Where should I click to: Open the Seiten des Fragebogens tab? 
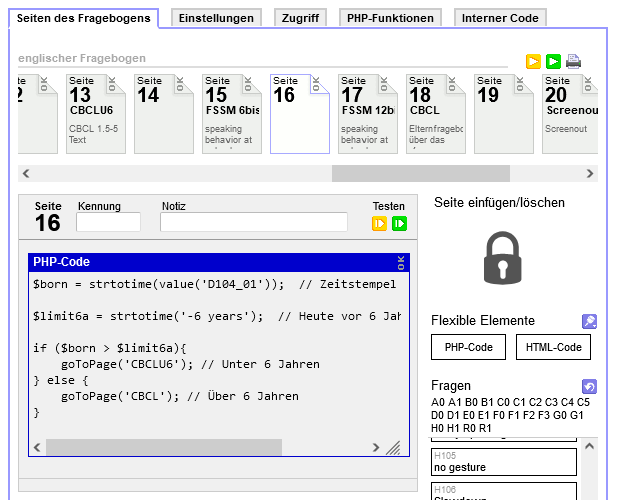84,18
